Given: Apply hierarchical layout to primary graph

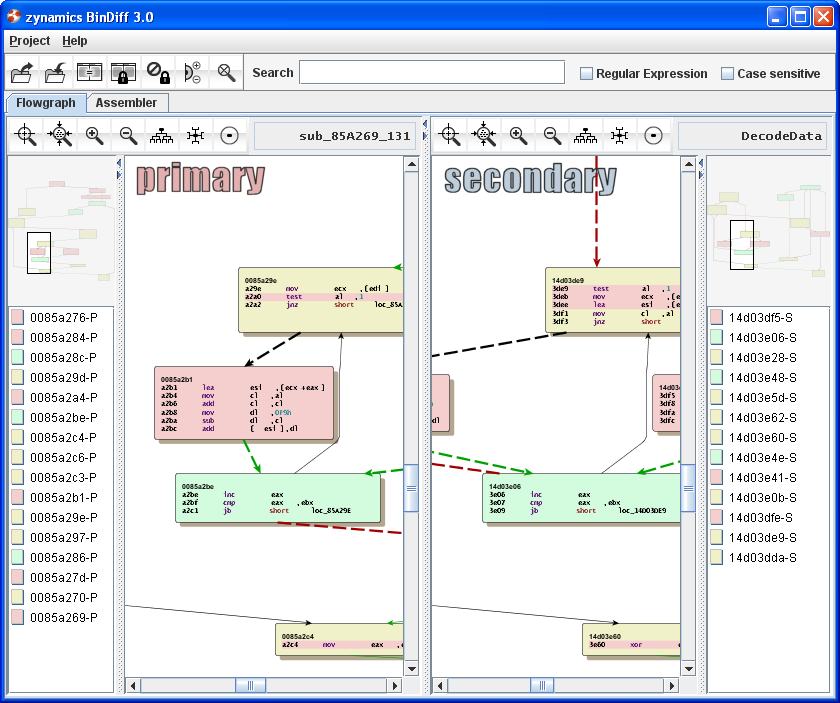Looking at the screenshot, I should point(161,135).
